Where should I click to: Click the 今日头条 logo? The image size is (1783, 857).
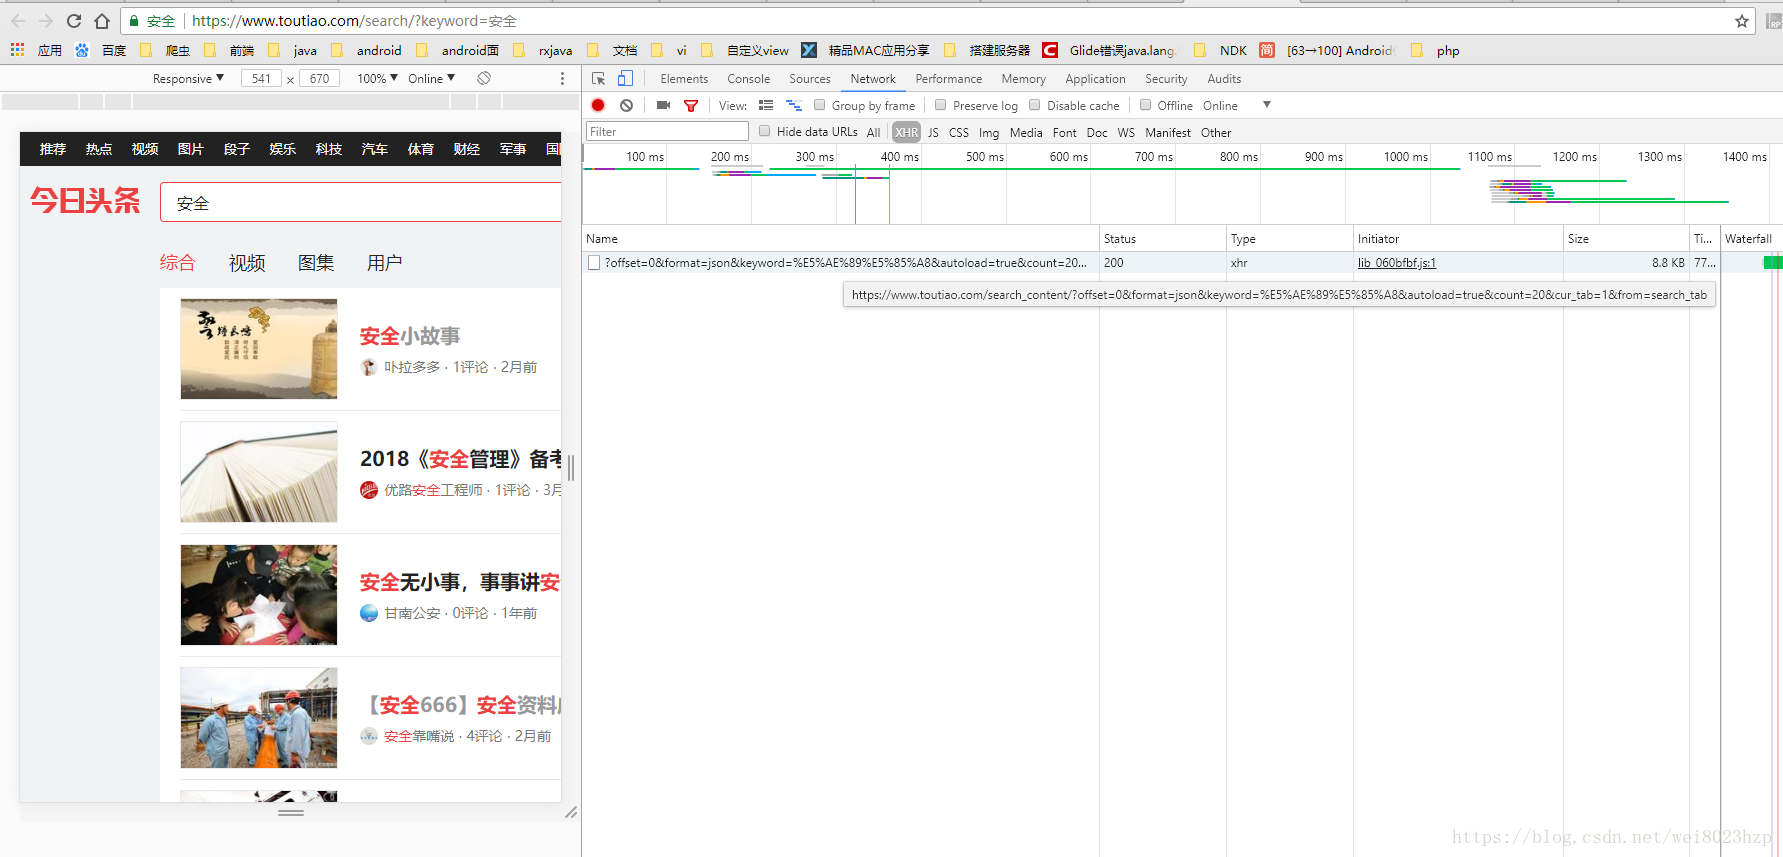(x=85, y=201)
